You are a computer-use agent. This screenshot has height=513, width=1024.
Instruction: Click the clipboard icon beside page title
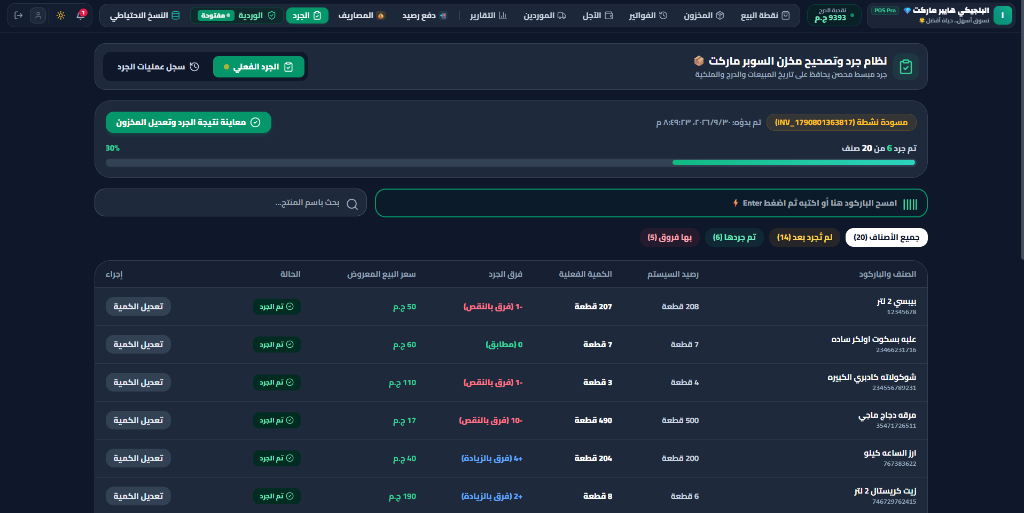click(906, 67)
